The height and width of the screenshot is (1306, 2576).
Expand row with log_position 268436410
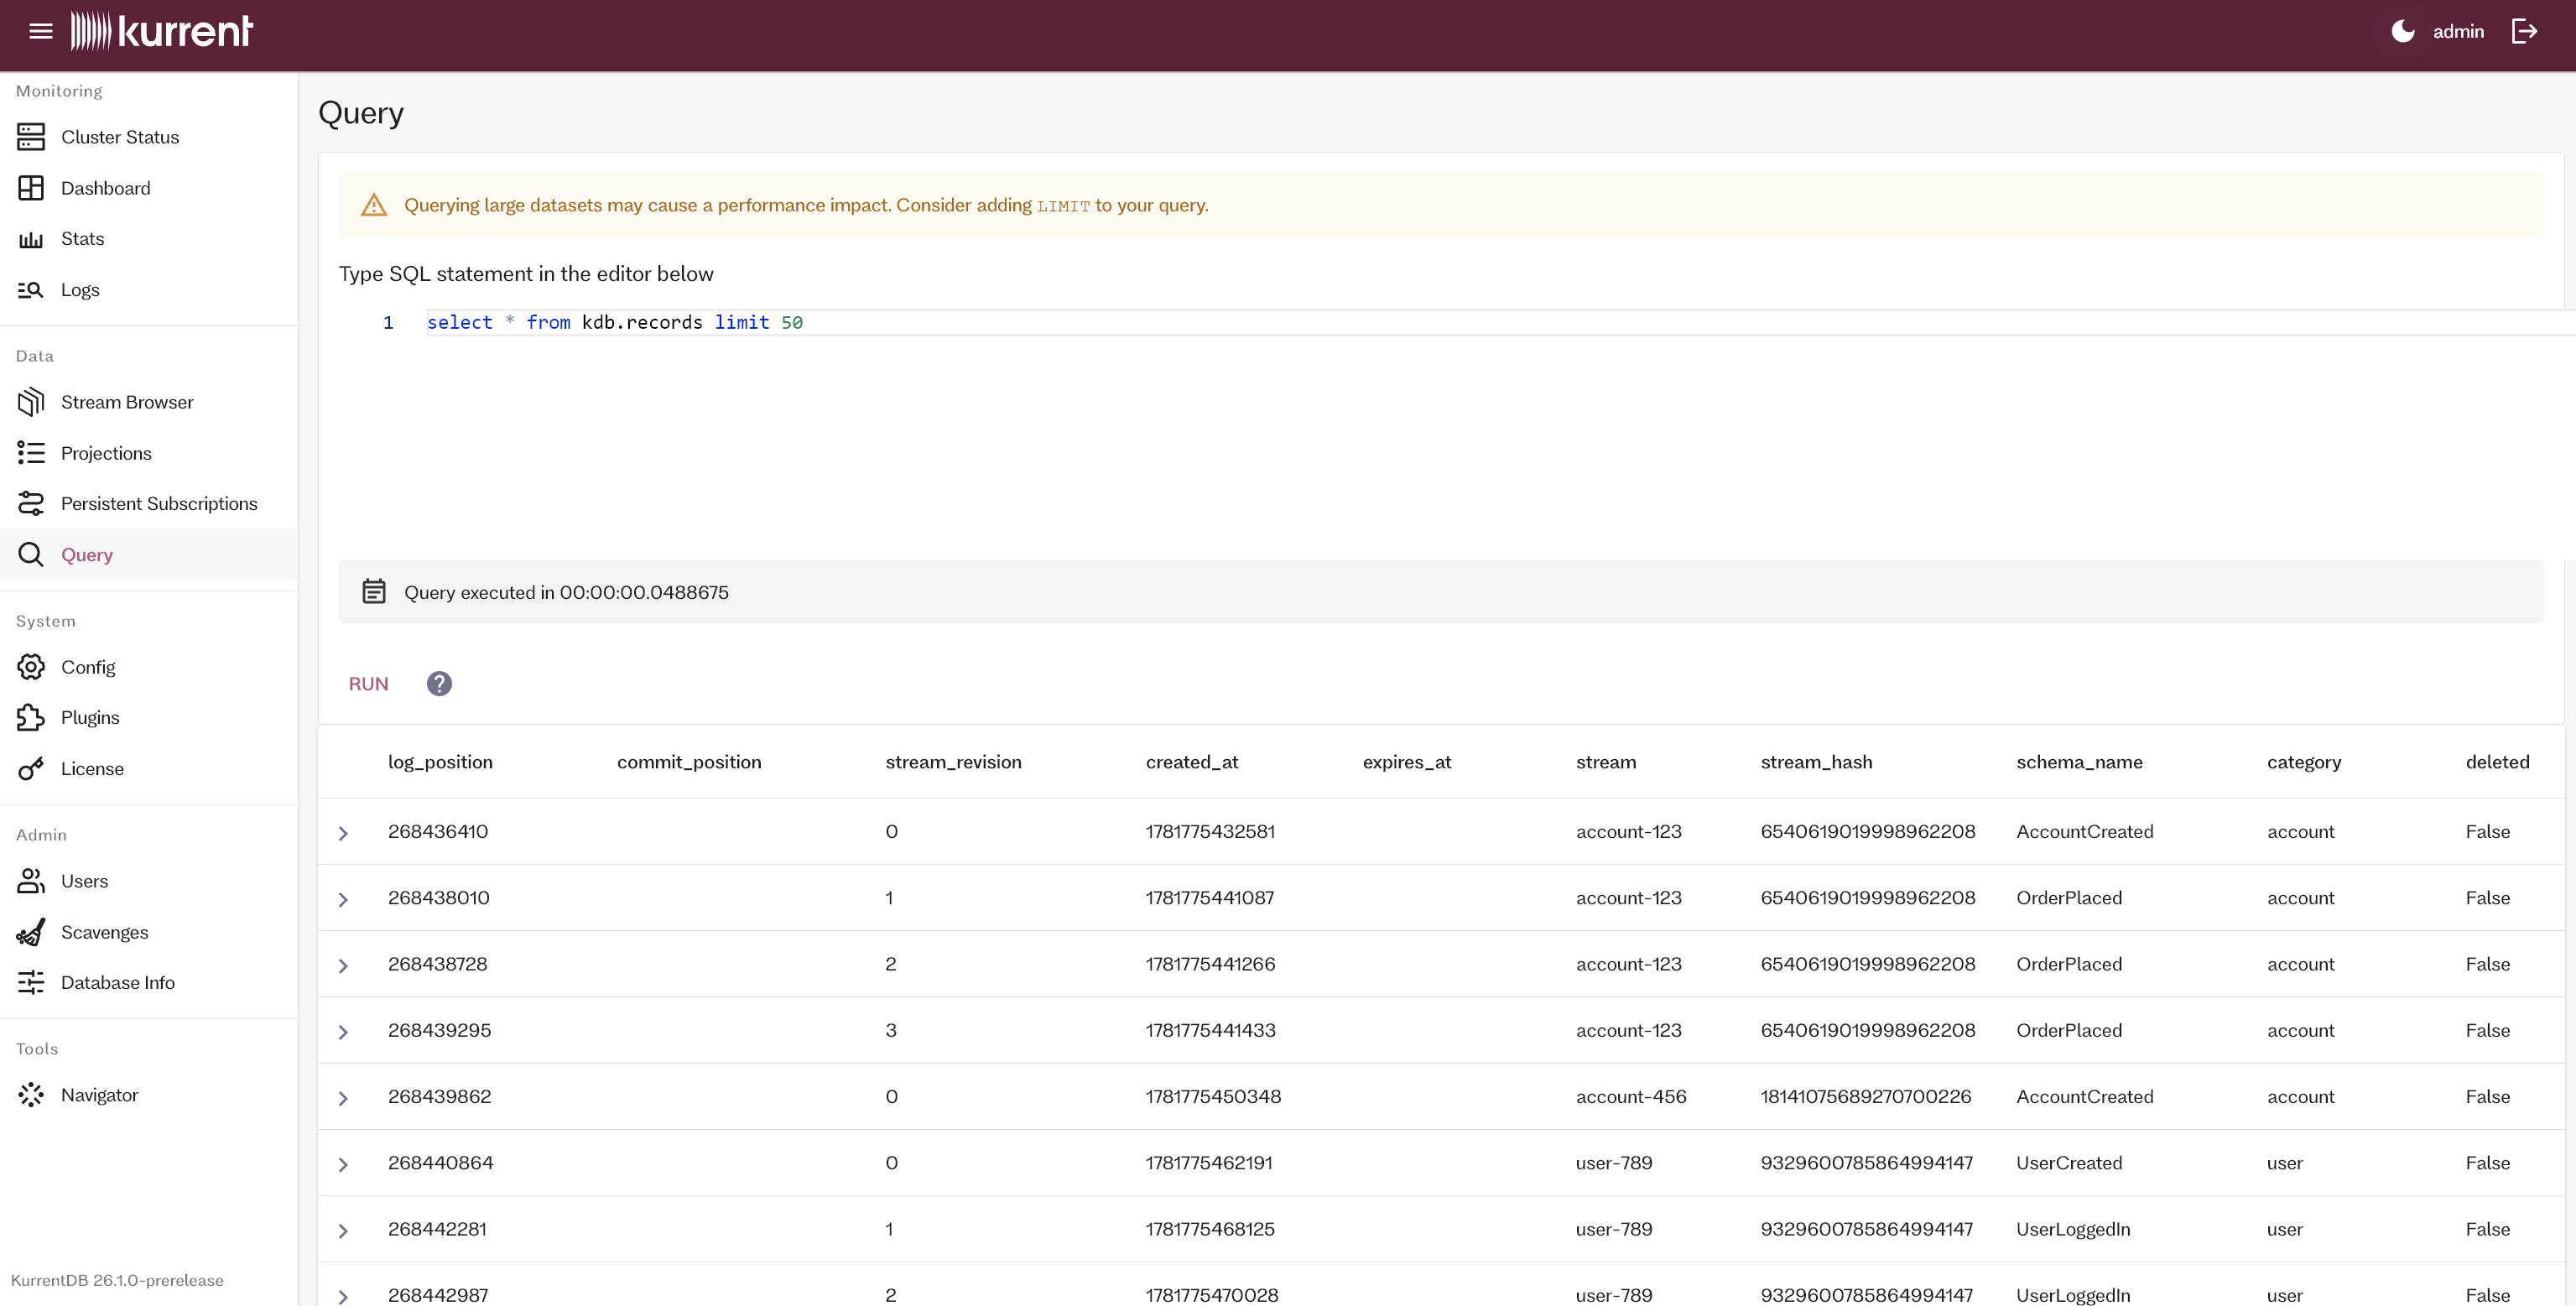click(343, 833)
